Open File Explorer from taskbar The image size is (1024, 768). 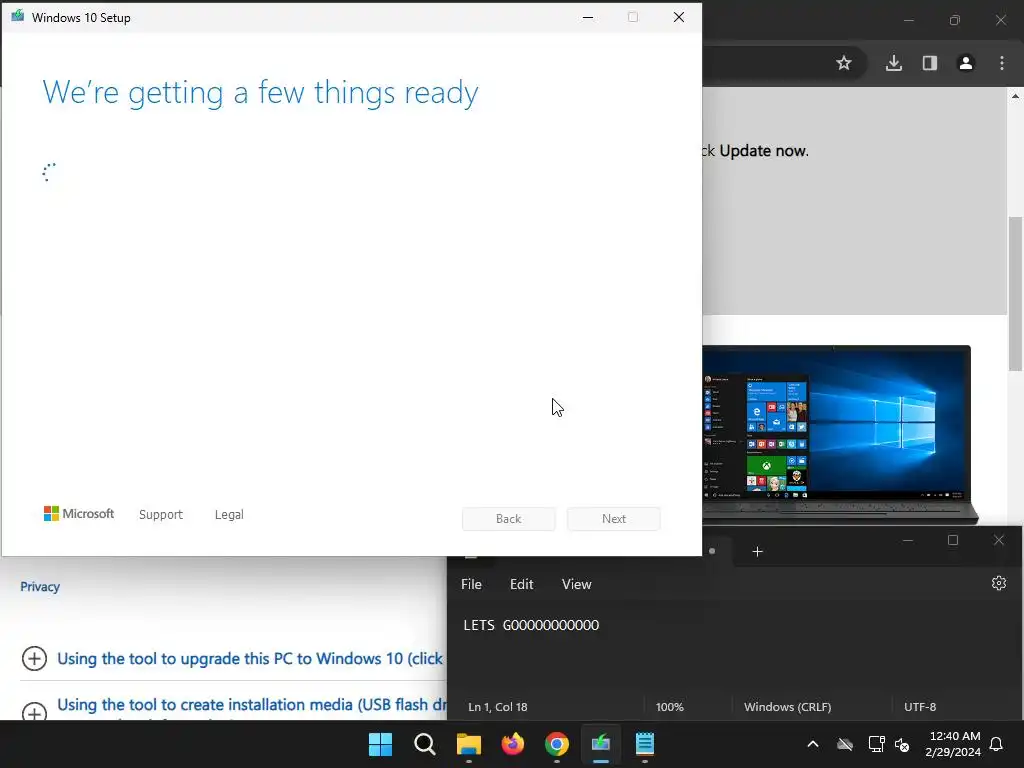pos(469,744)
